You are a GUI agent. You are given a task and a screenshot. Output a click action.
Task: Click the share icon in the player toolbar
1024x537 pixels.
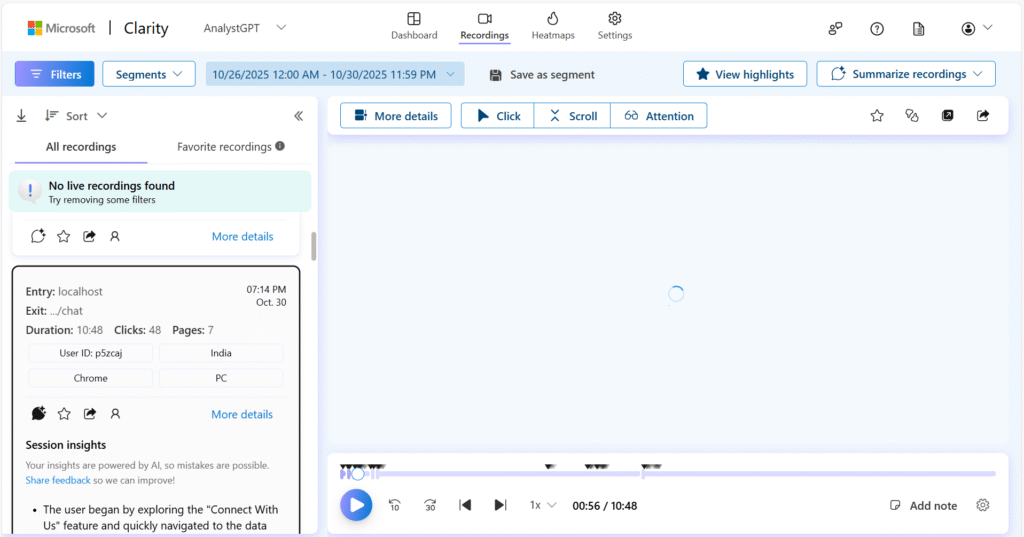pyautogui.click(x=983, y=116)
